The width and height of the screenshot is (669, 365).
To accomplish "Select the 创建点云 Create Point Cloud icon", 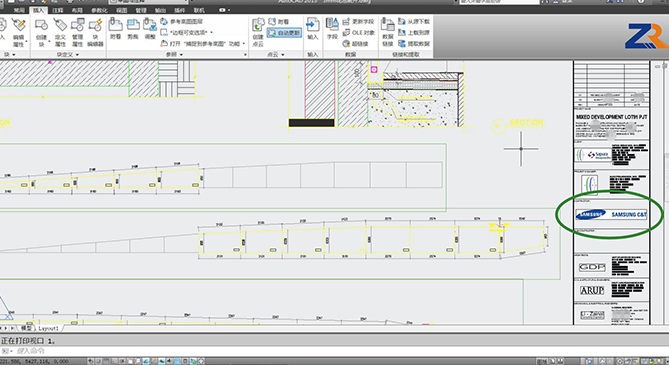I will pyautogui.click(x=258, y=32).
